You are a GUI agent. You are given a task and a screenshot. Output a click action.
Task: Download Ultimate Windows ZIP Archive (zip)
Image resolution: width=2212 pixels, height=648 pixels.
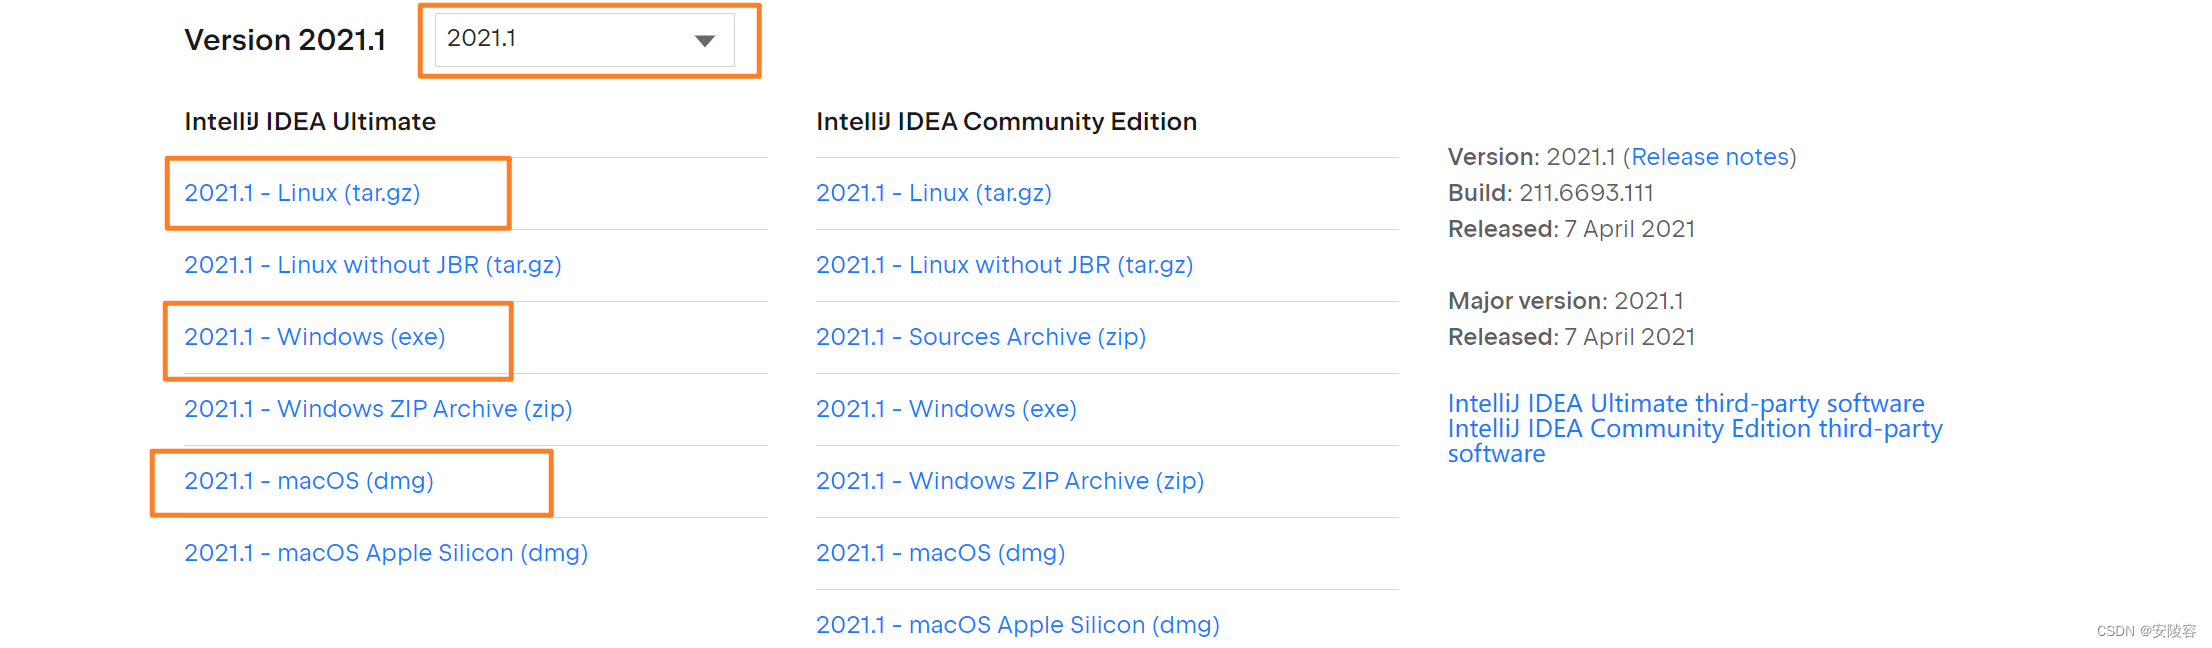pyautogui.click(x=378, y=409)
